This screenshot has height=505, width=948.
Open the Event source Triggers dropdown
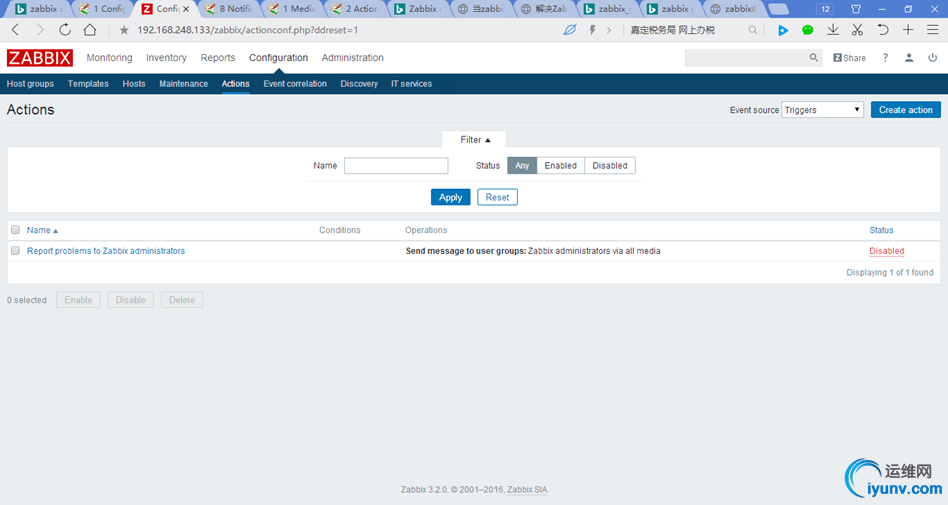(x=822, y=110)
